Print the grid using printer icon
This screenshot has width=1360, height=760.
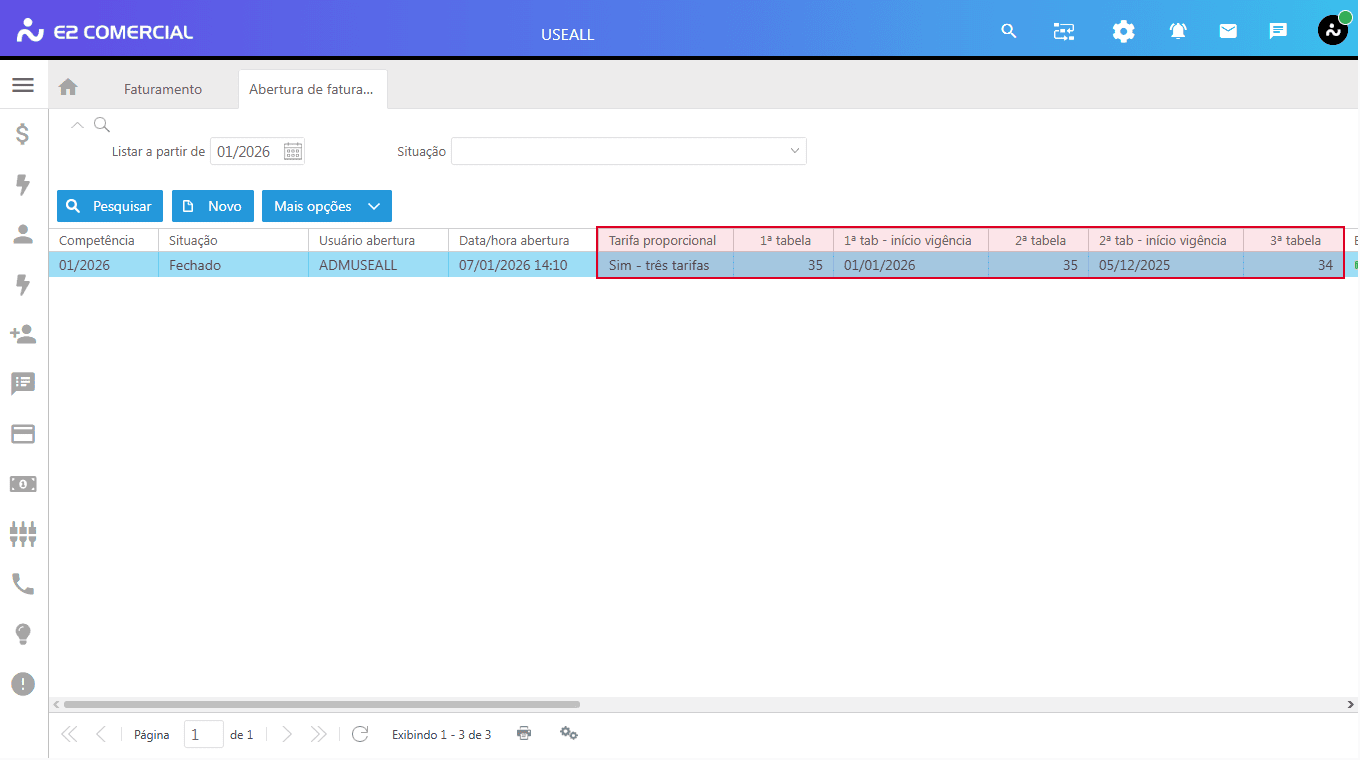point(524,734)
